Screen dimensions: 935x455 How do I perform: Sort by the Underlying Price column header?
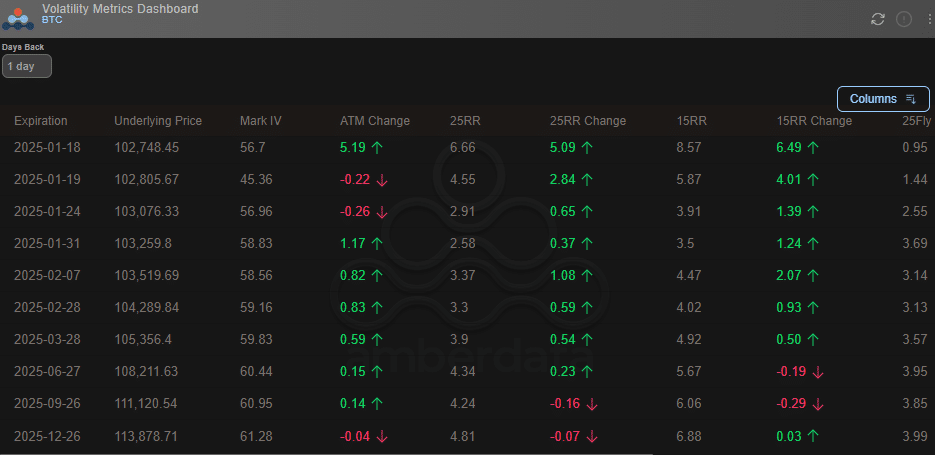tap(158, 121)
